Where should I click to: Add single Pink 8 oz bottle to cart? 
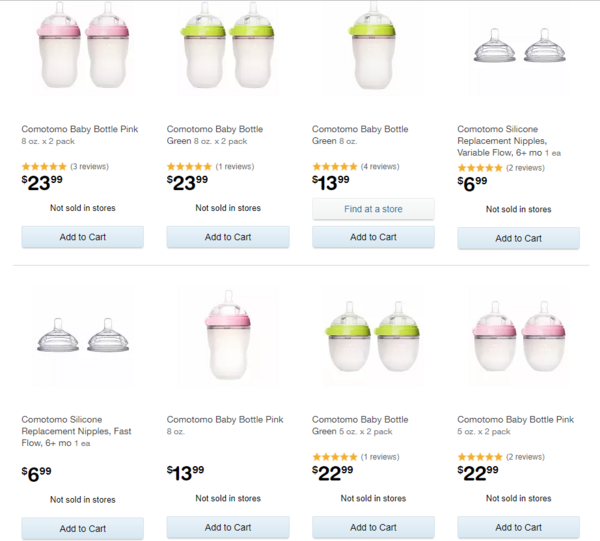click(228, 527)
